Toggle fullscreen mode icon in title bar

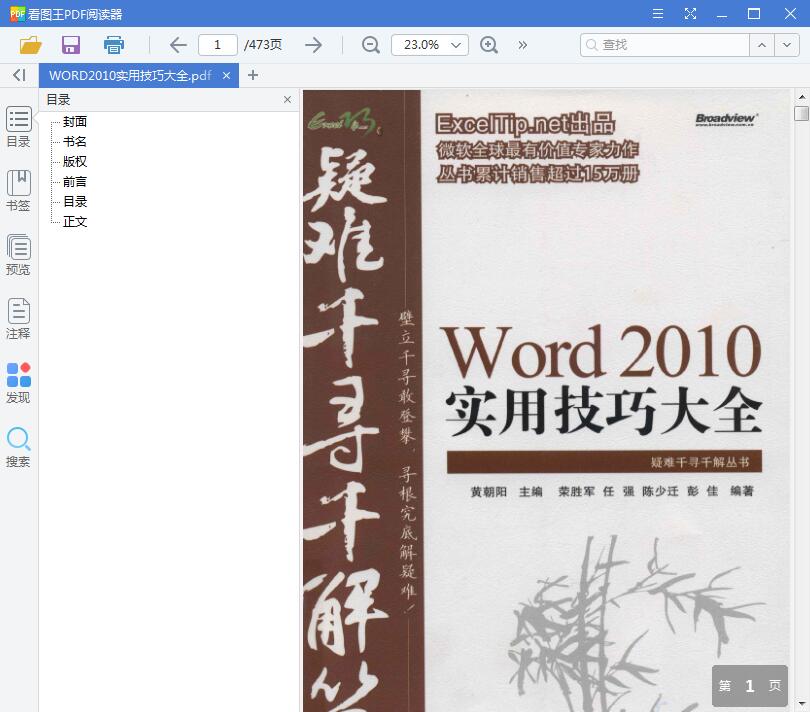(690, 13)
